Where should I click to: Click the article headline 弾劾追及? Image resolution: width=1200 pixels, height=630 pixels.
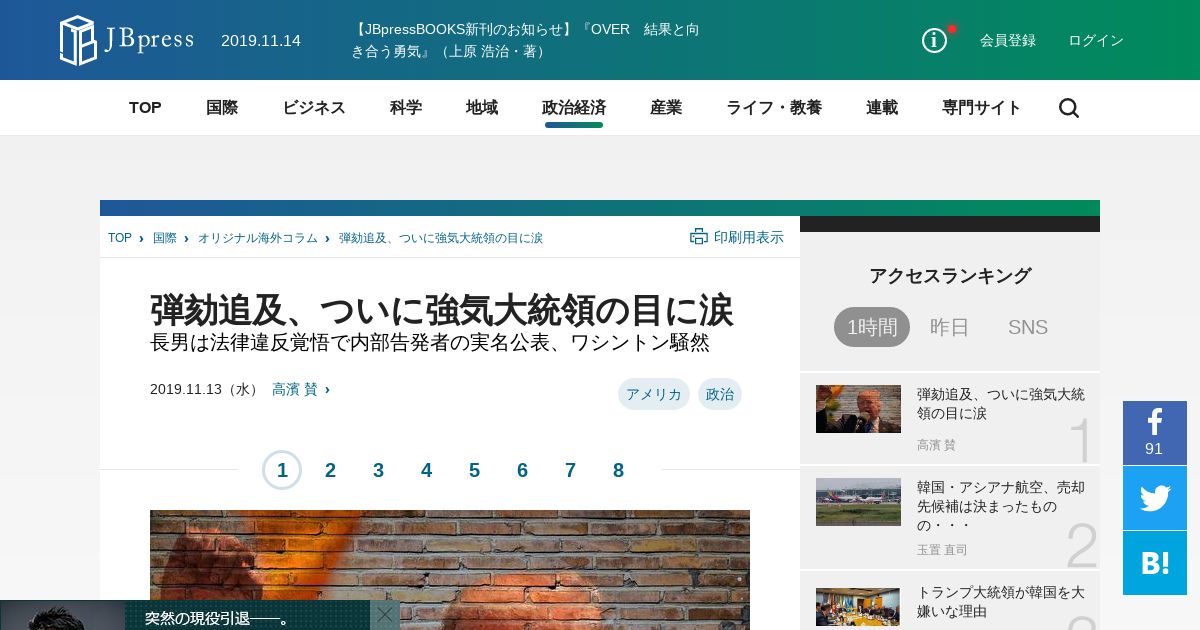point(441,310)
